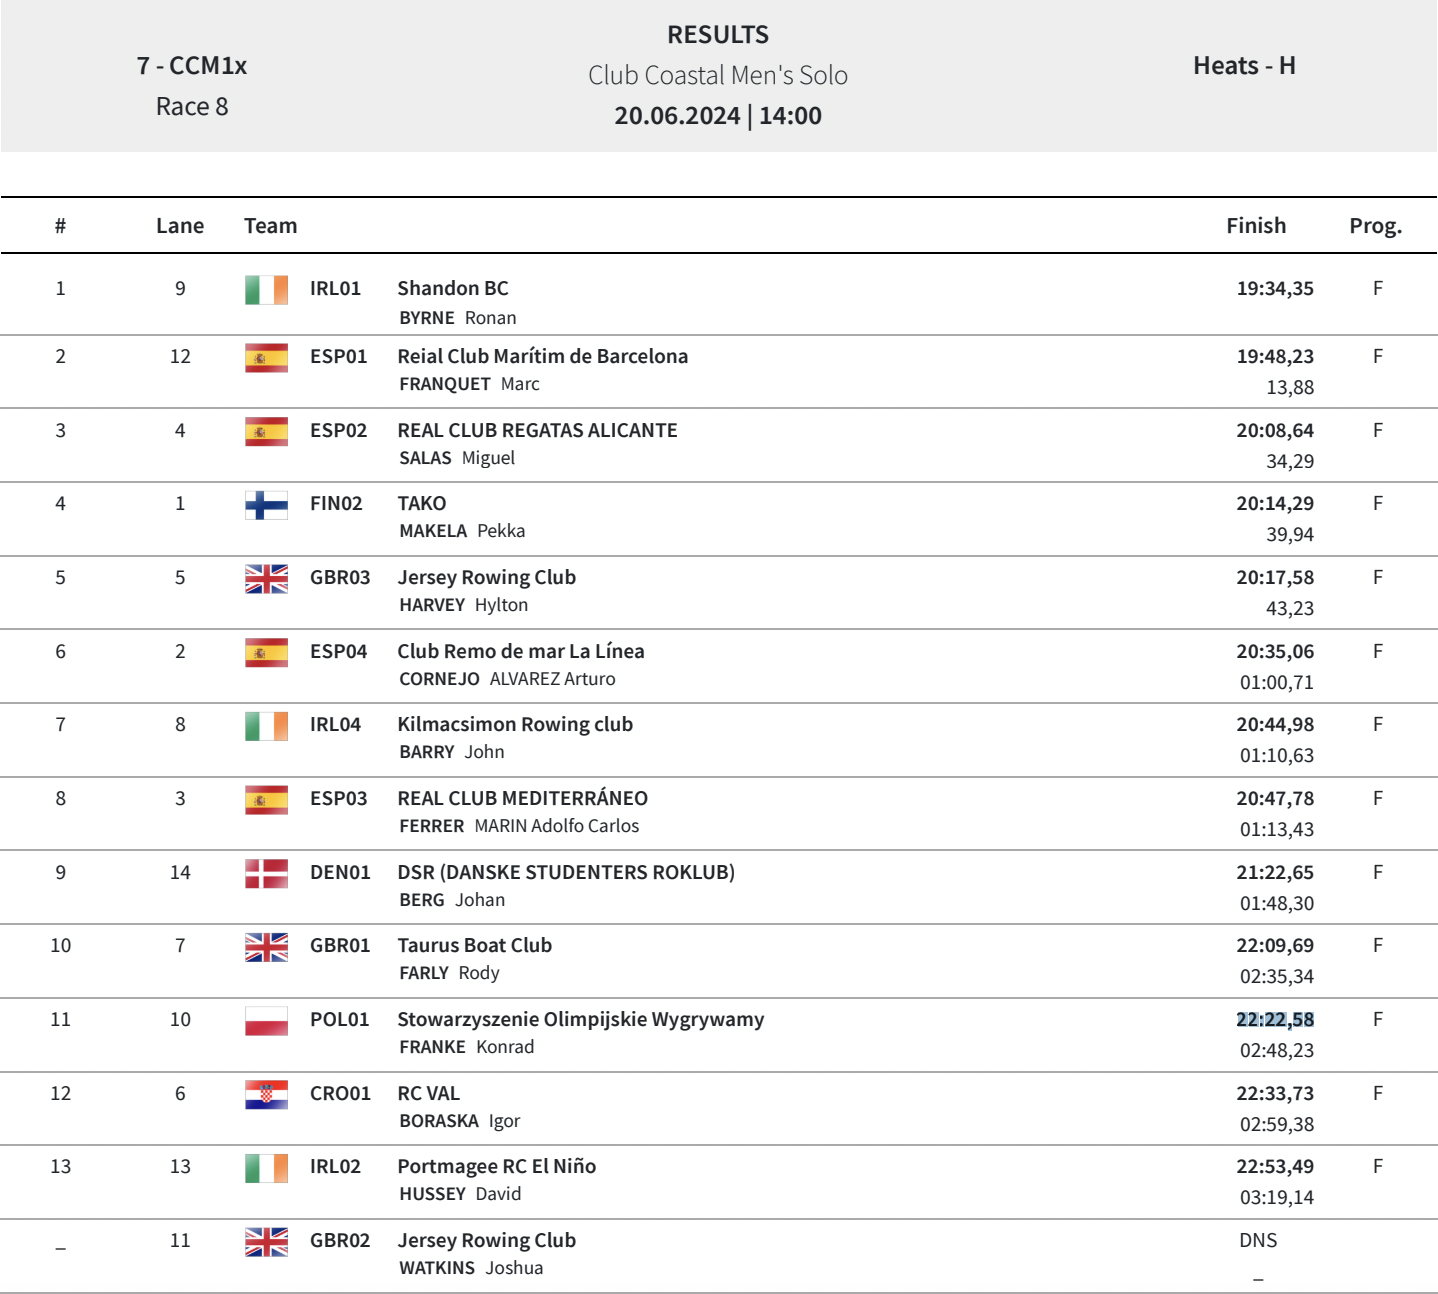Viewport: 1438px width, 1294px height.
Task: Click the British flag next to GBR01
Action: pos(266,946)
